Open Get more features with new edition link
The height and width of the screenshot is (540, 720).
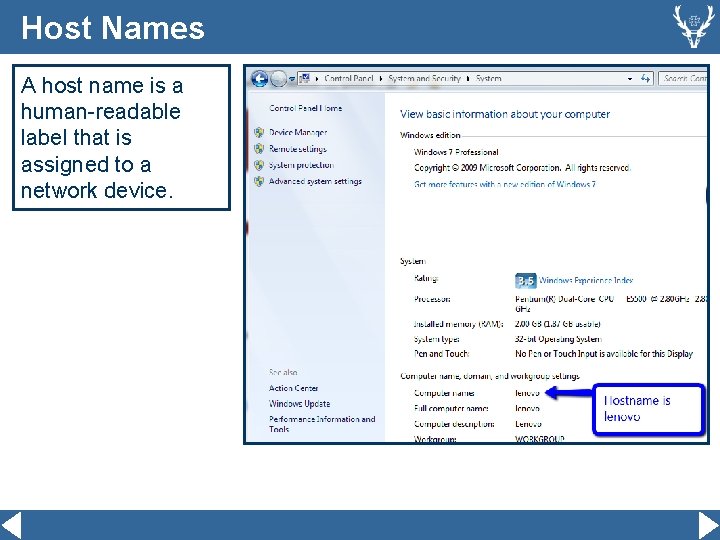pos(505,184)
